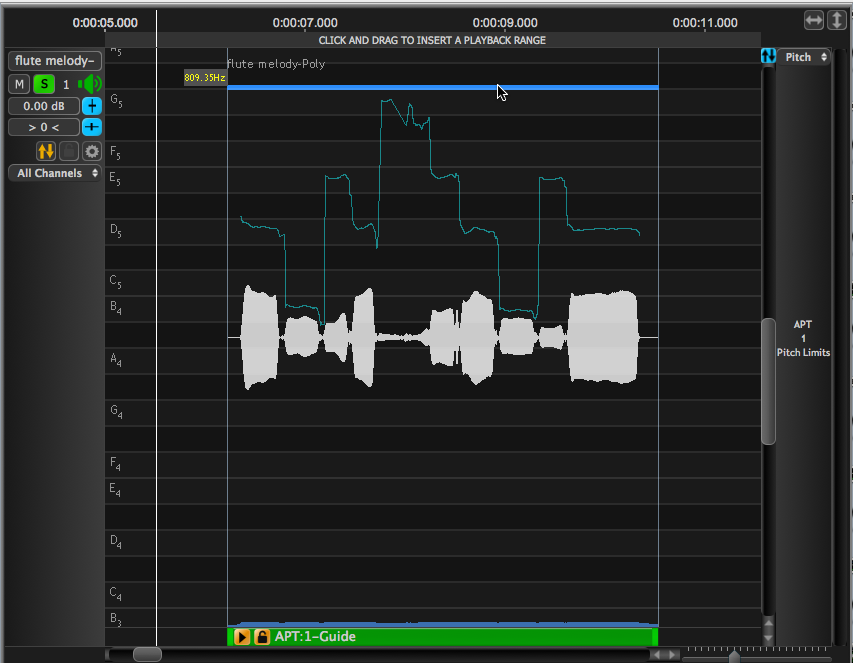Click the 0.00 dB gain field

(x=44, y=106)
